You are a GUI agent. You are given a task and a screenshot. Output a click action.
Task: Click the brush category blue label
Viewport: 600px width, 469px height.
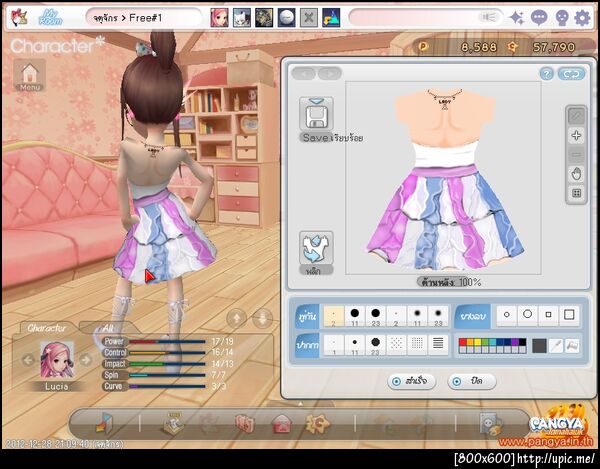pos(307,316)
